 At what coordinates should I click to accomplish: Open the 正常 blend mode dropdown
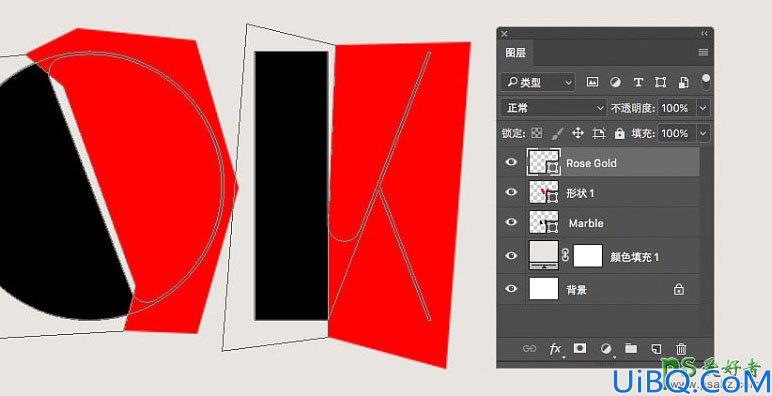pos(554,108)
